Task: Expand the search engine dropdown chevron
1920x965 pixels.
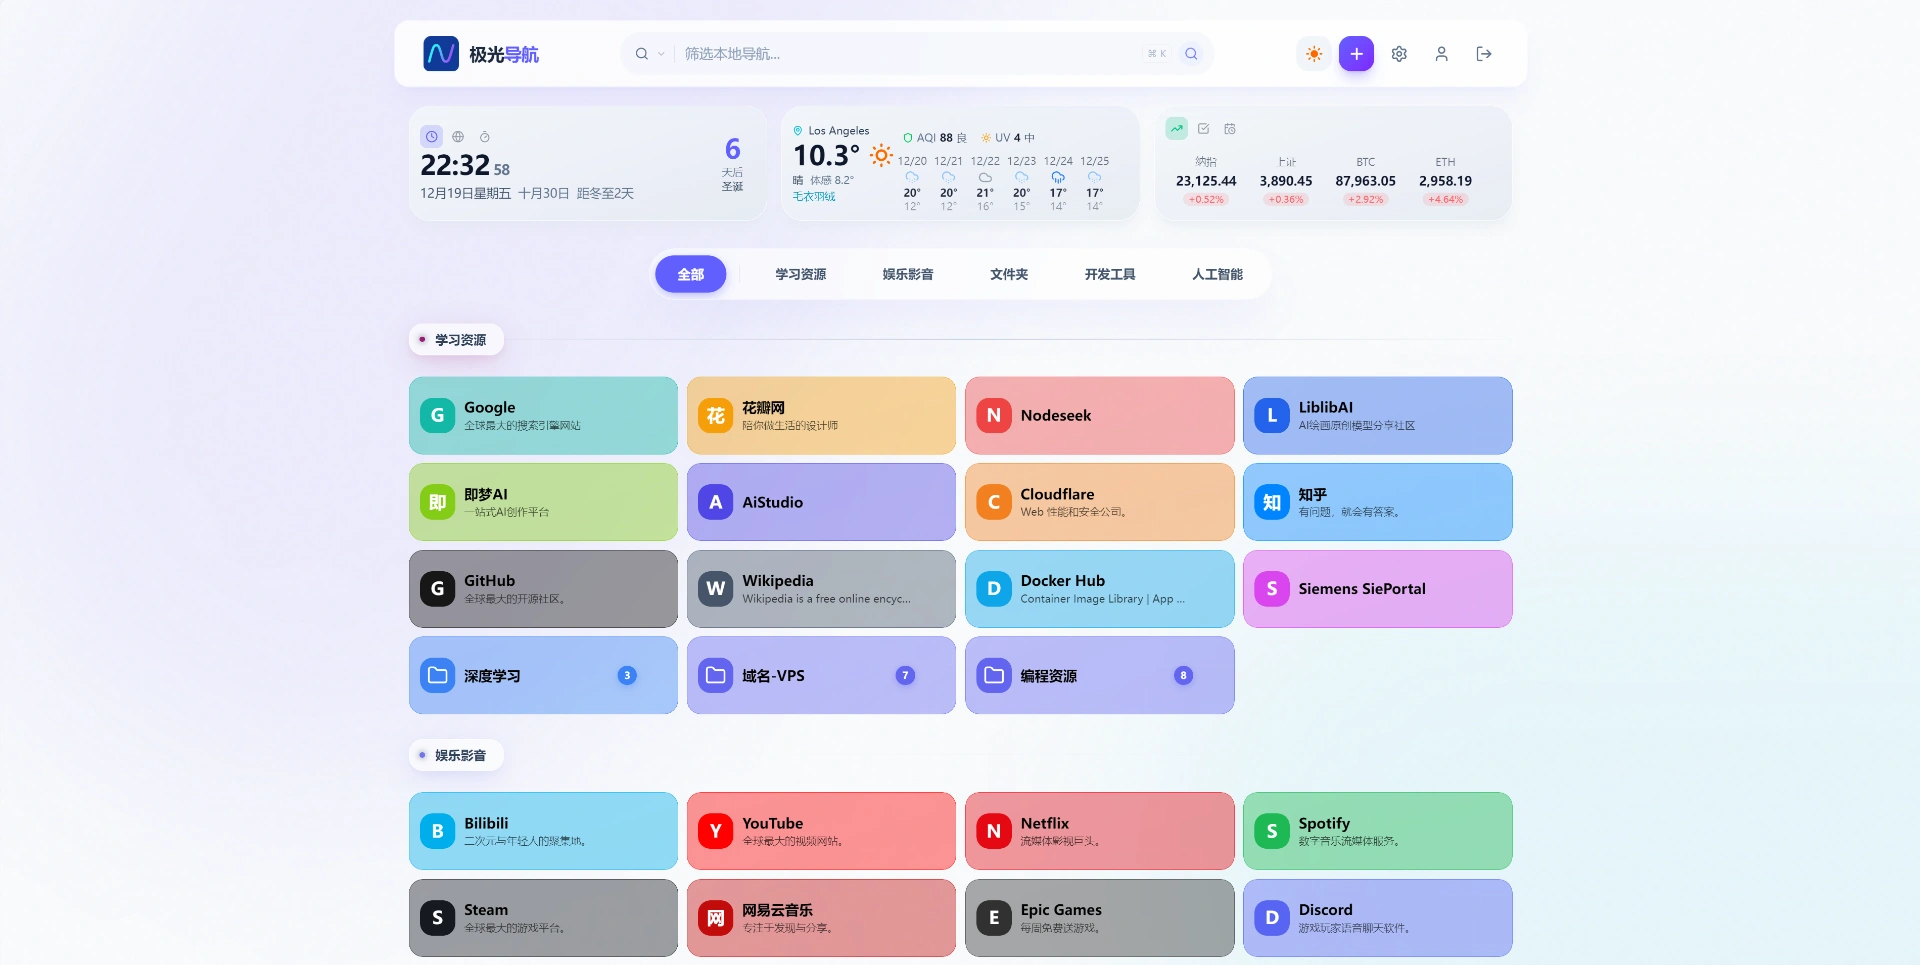Action: pyautogui.click(x=661, y=54)
